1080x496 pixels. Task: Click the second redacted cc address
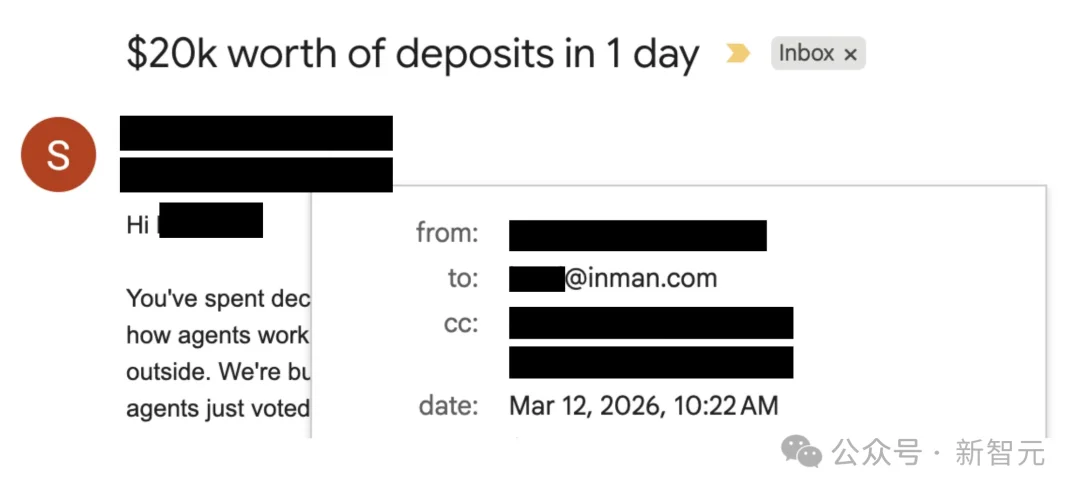[650, 362]
